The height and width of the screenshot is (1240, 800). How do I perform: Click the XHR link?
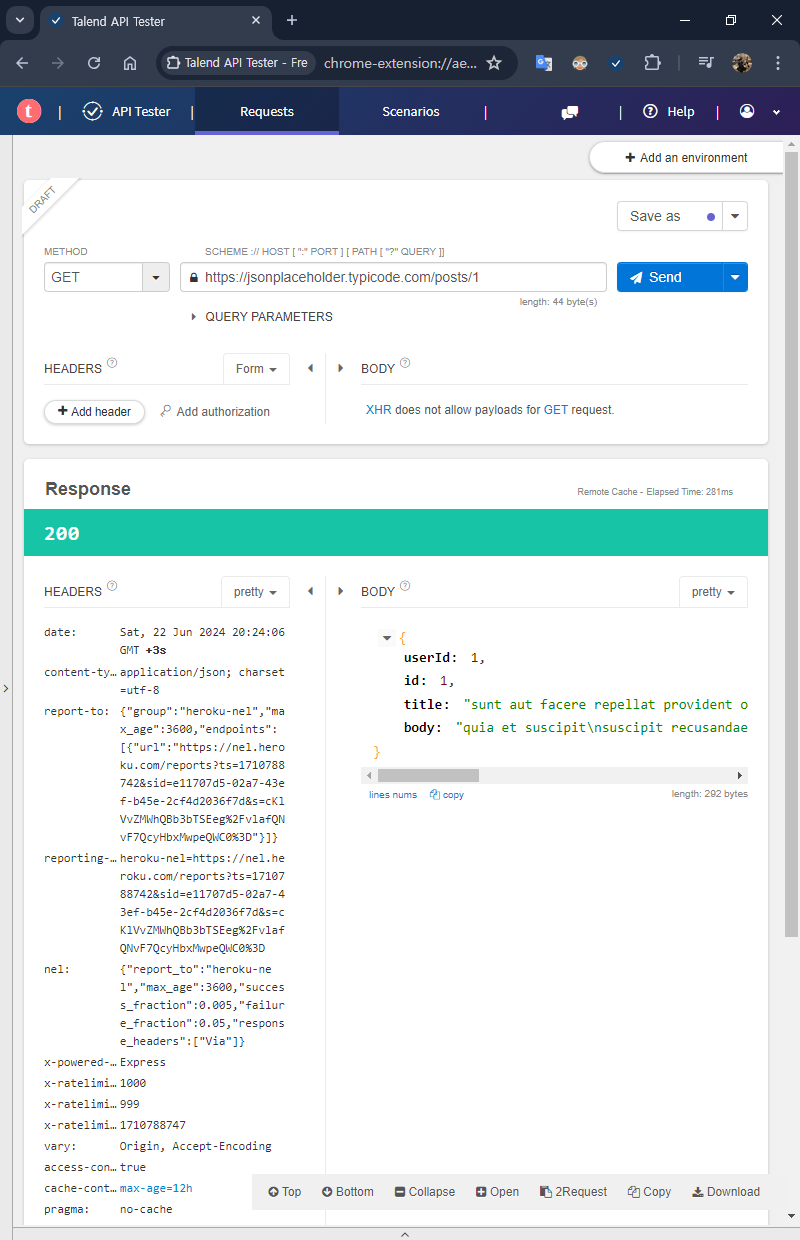coord(378,410)
